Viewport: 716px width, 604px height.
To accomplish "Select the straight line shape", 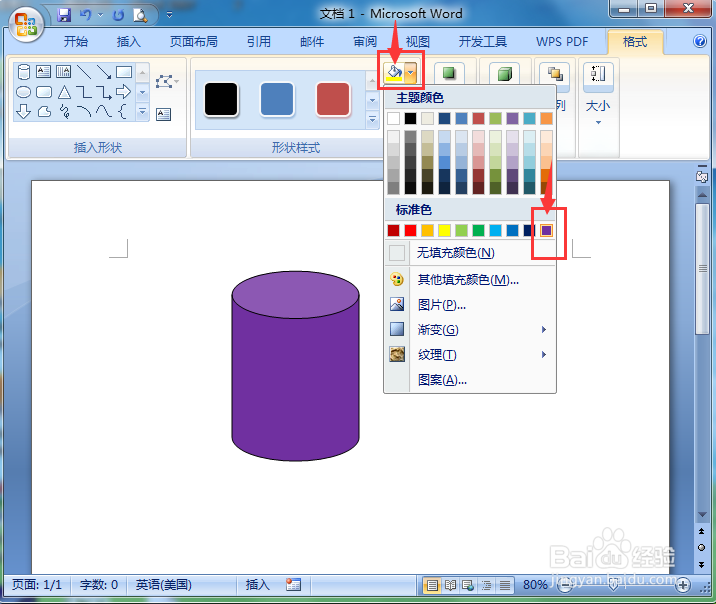I will [84, 72].
